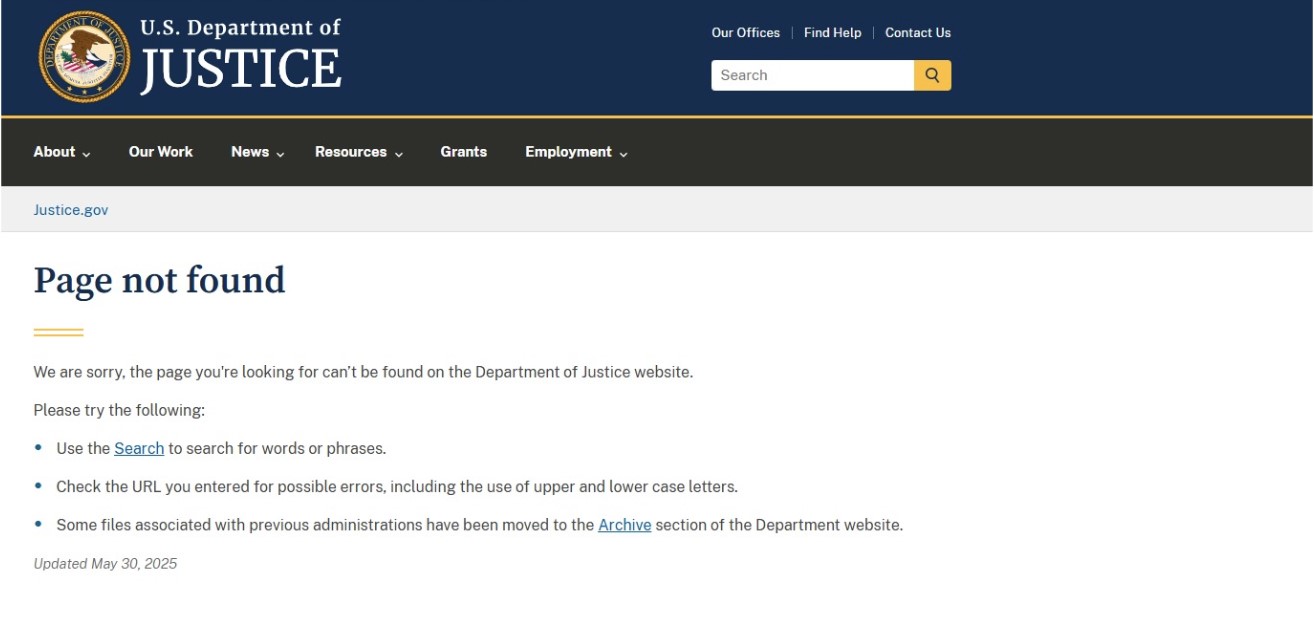Viewport: 1314px width, 621px height.
Task: Expand the About menu label
Action: (54, 152)
